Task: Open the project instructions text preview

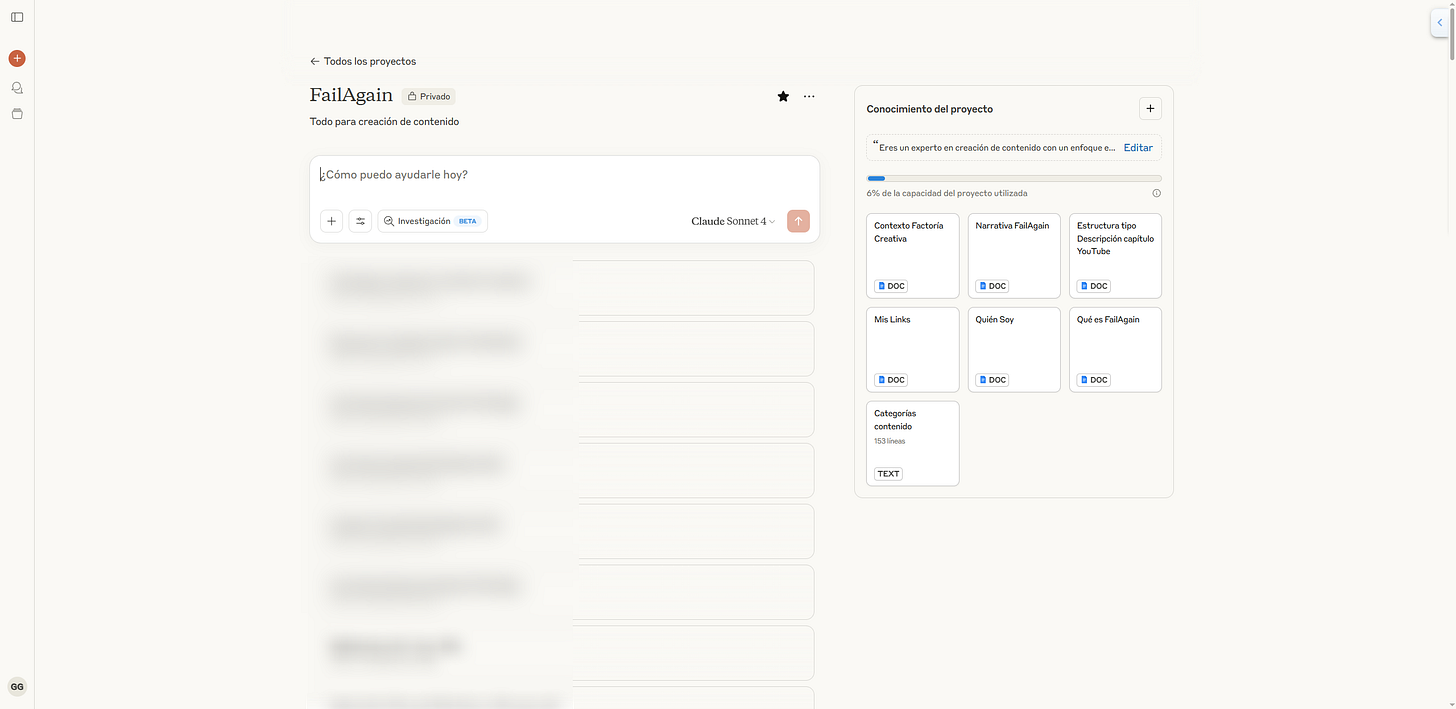Action: point(995,148)
